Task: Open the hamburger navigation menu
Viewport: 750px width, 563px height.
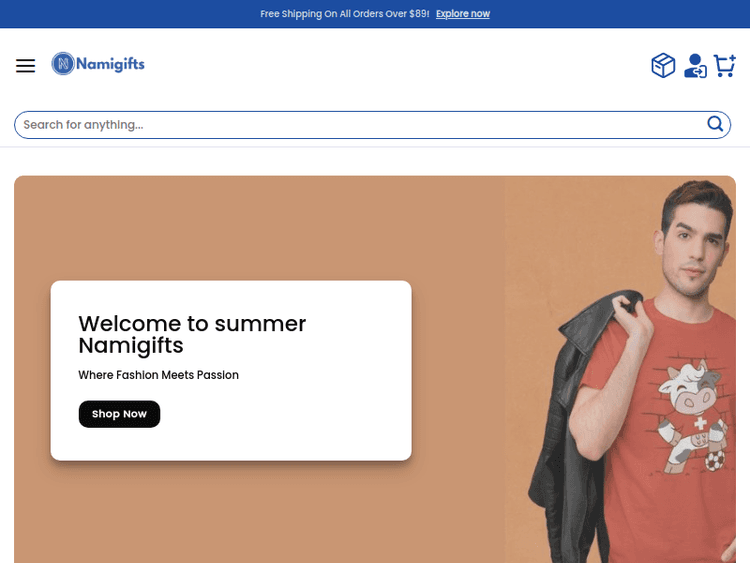Action: click(x=25, y=66)
